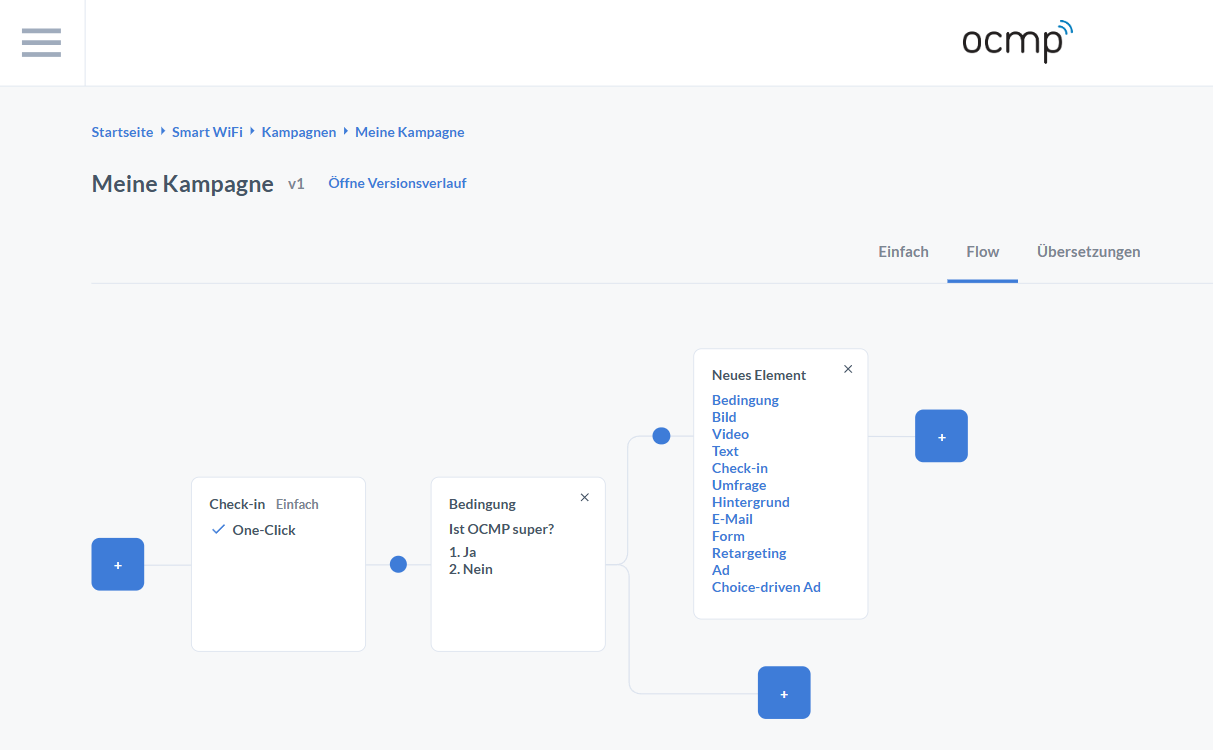Screen dimensions: 1213x750
Task: Click plus button on lower branch
Action: 784,693
